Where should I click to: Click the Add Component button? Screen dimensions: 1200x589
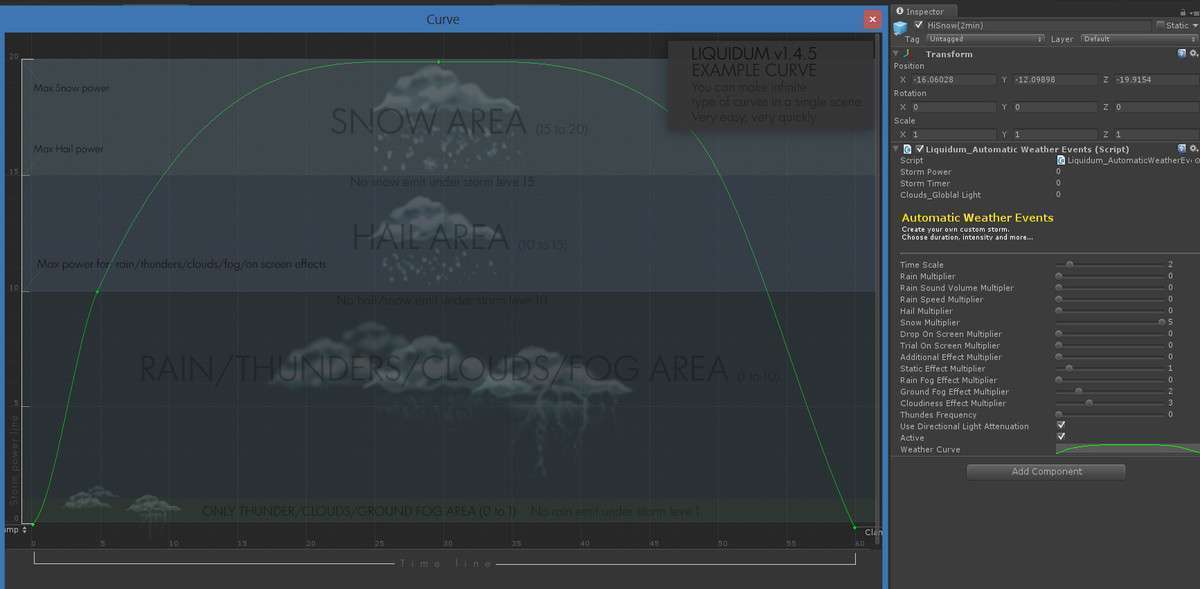[1046, 471]
